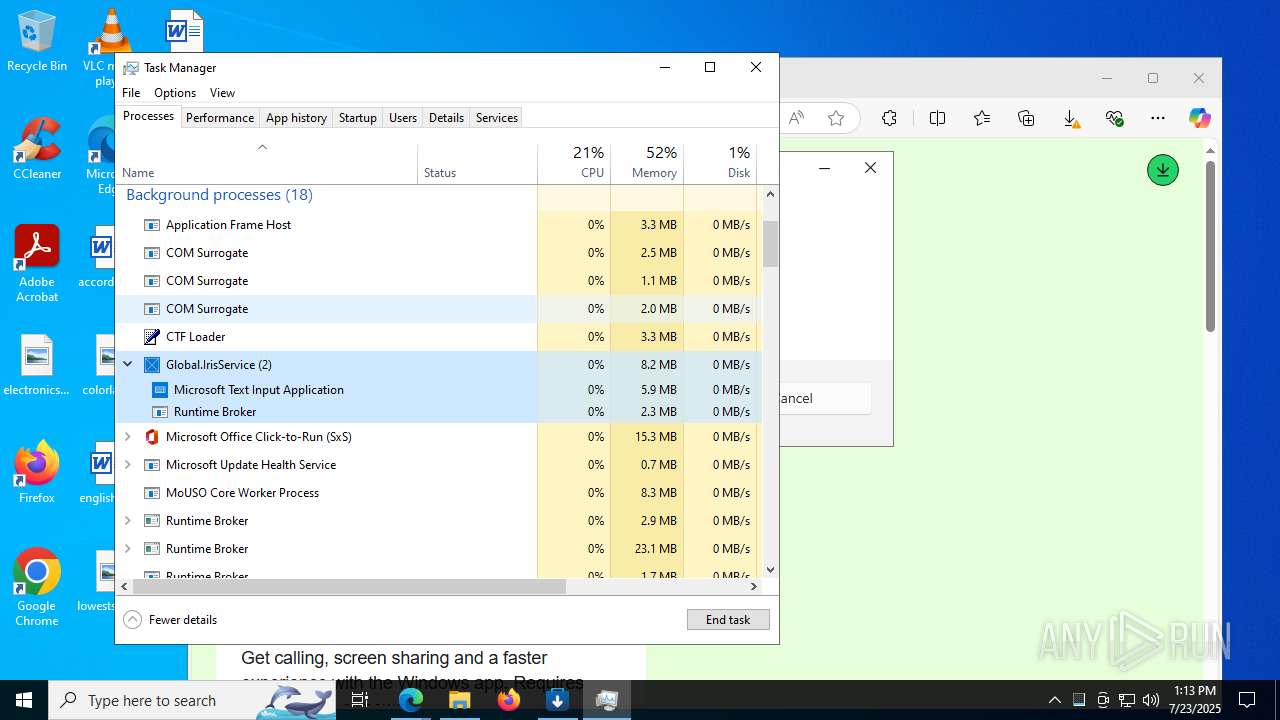Open Firefox desktop shortcut
1280x720 pixels.
(37, 472)
